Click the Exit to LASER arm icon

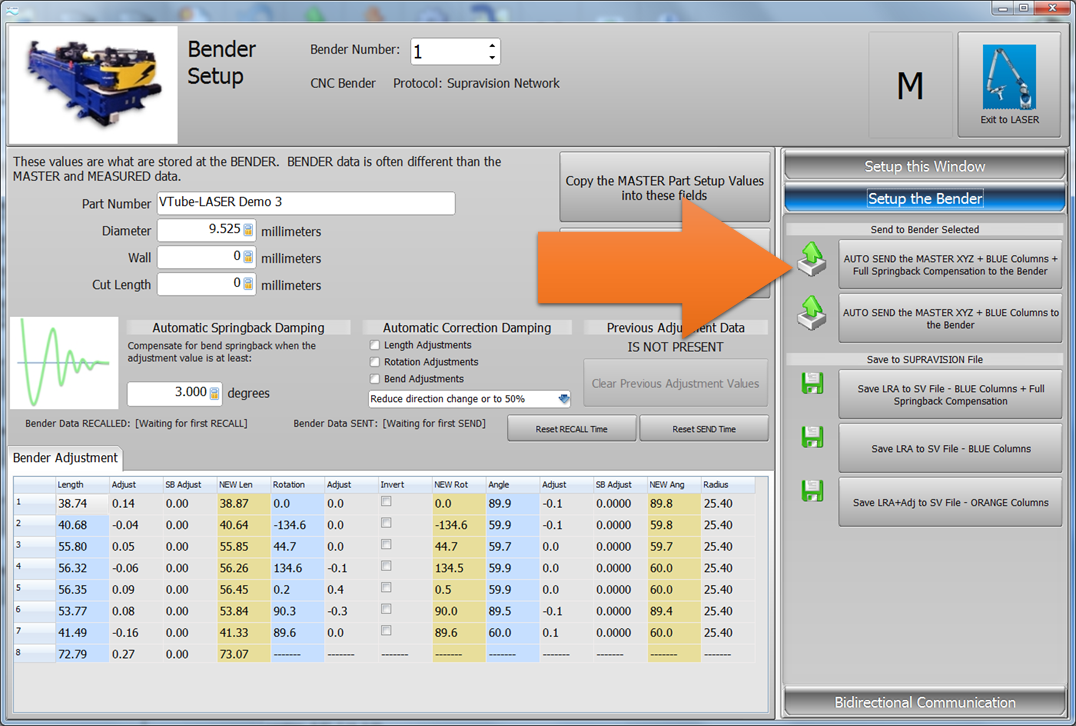pyautogui.click(x=1008, y=78)
